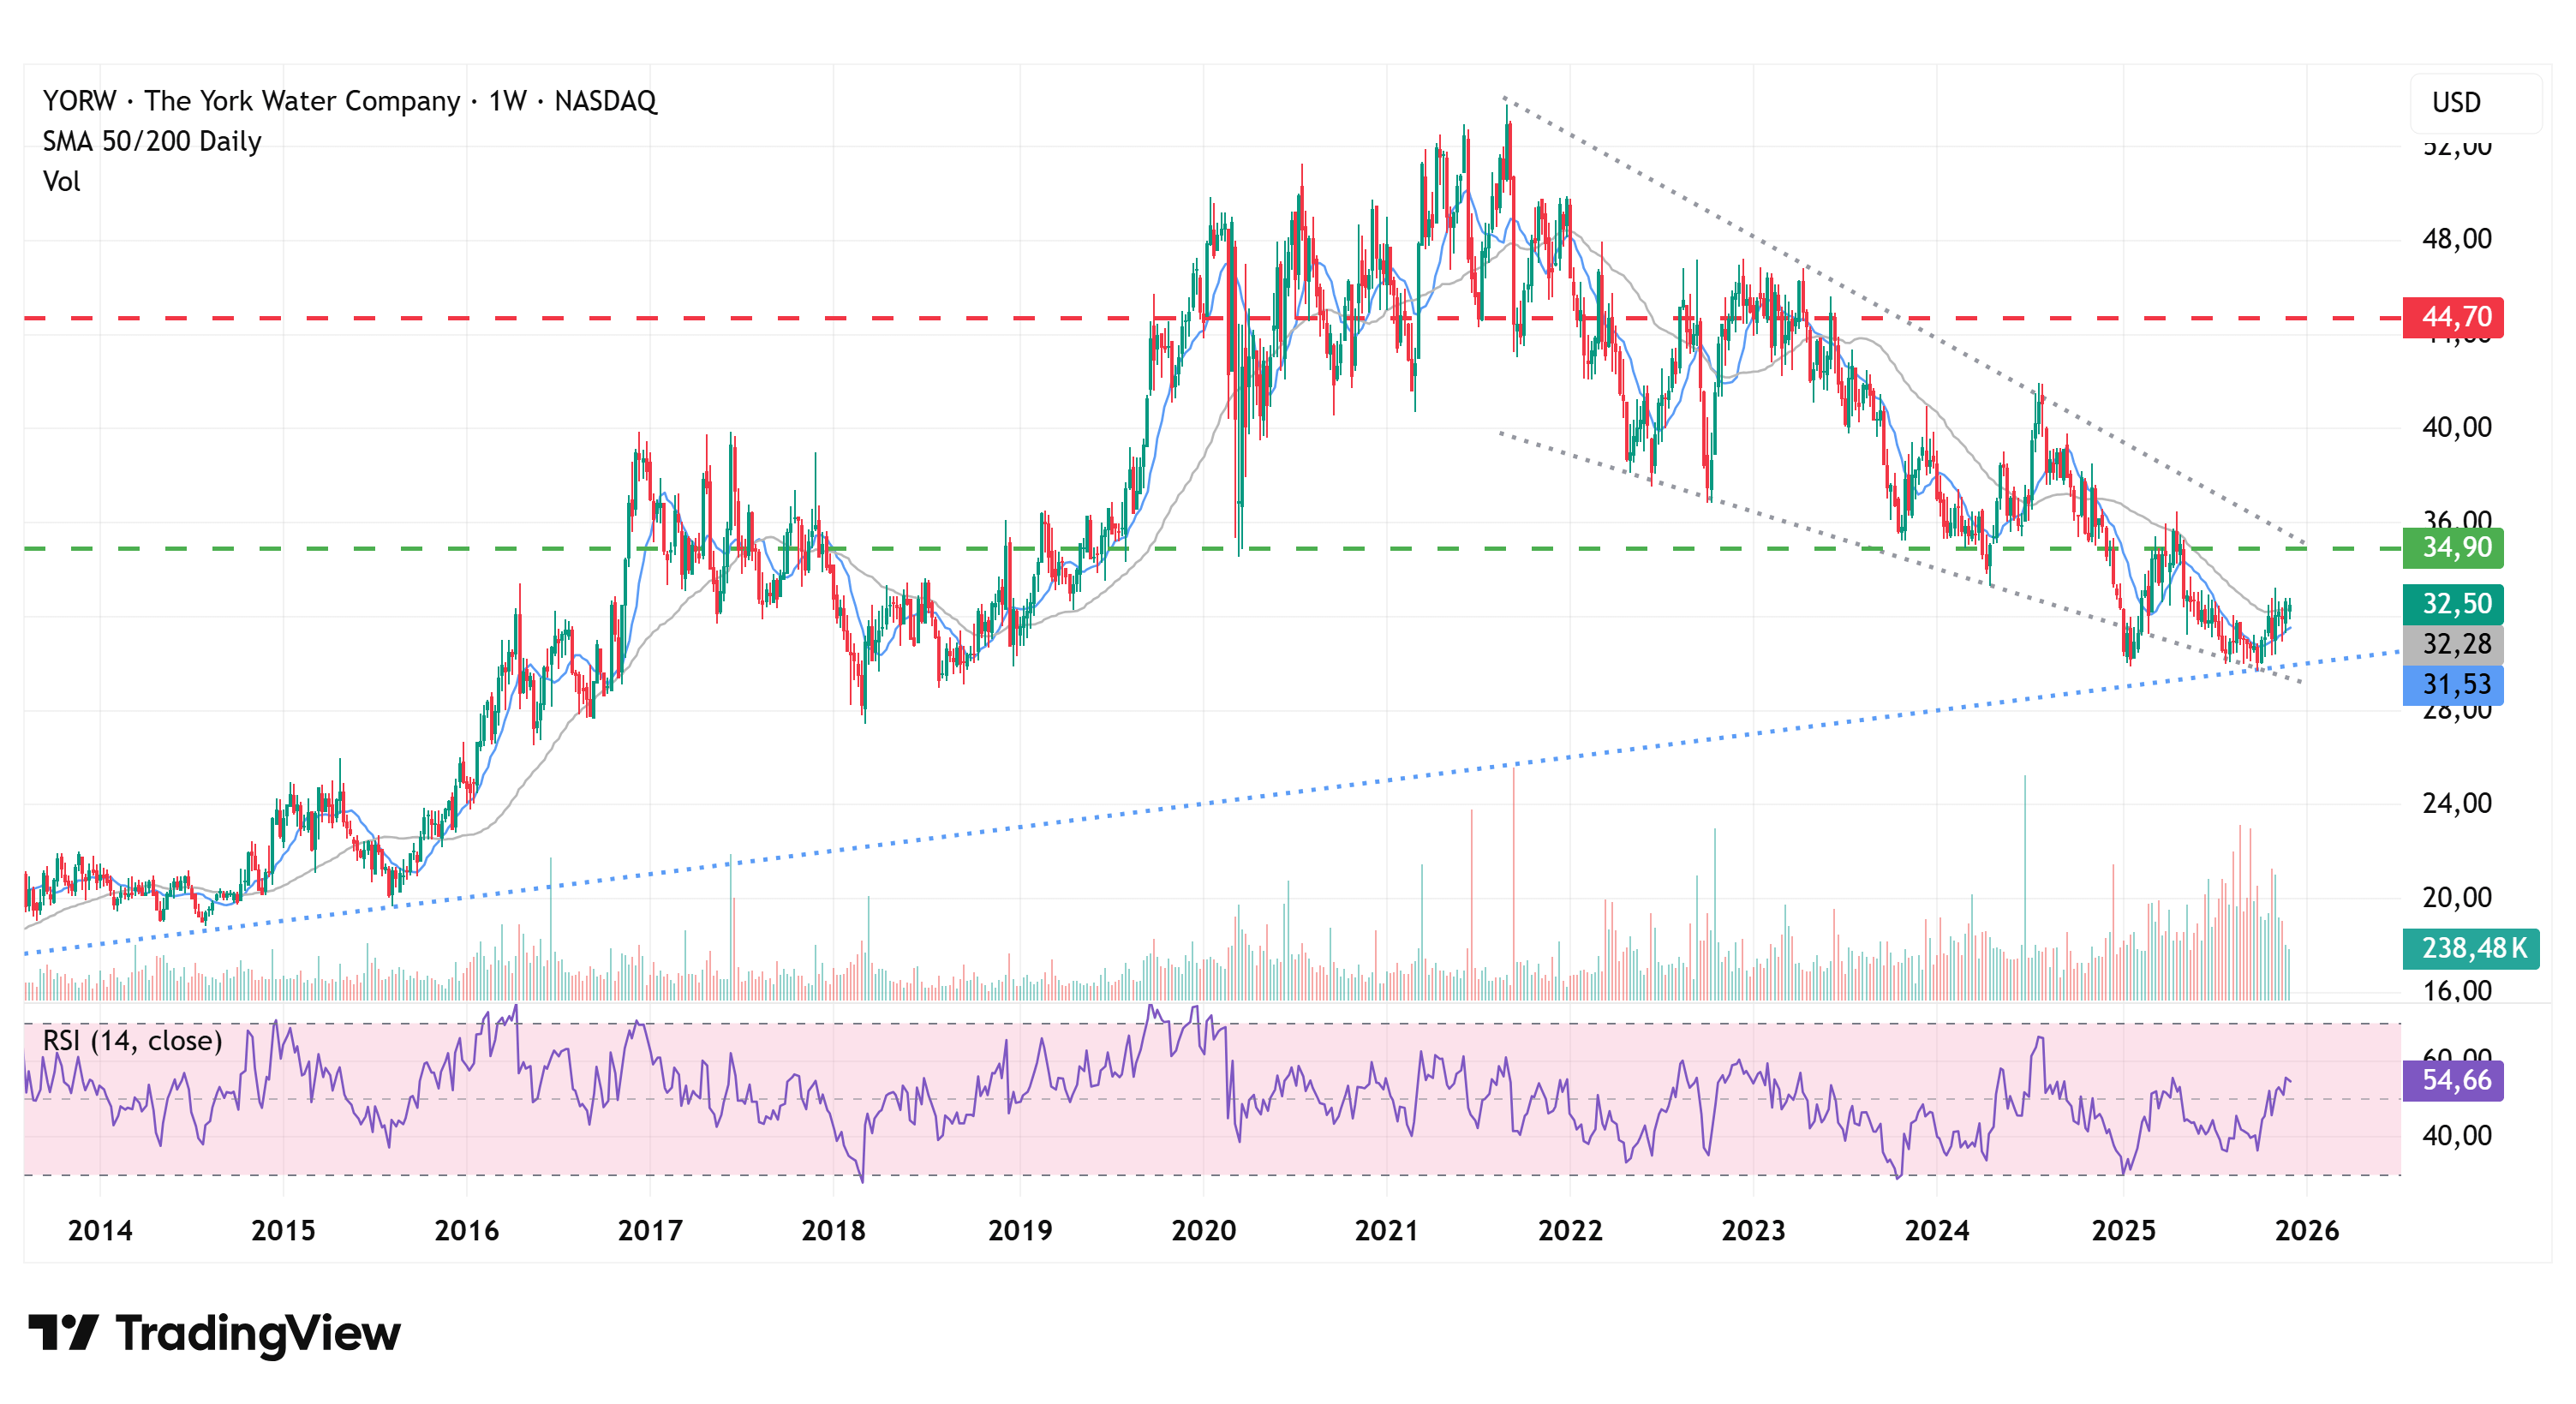This screenshot has height=1404, width=2576.
Task: Click the 2020 time axis label
Action: tap(1203, 1230)
